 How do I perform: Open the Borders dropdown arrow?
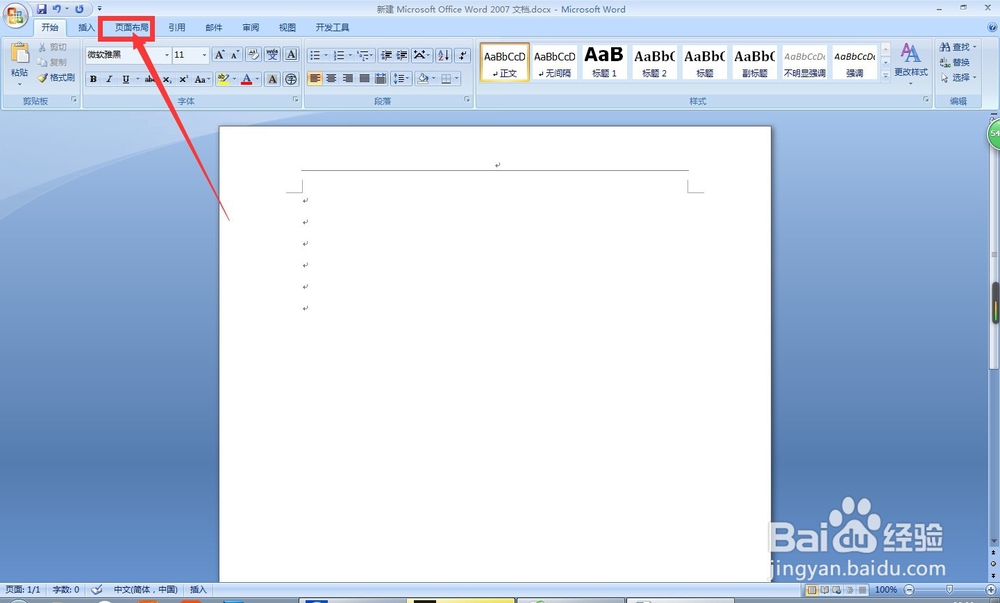coord(457,78)
